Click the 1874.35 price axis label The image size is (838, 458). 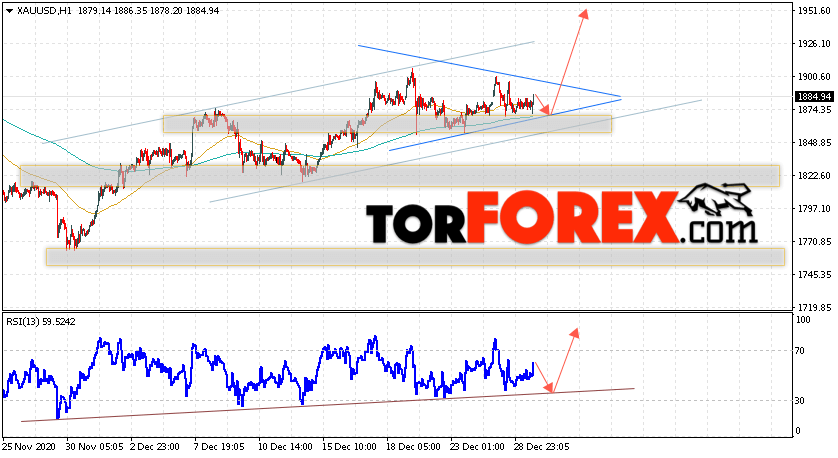[814, 110]
